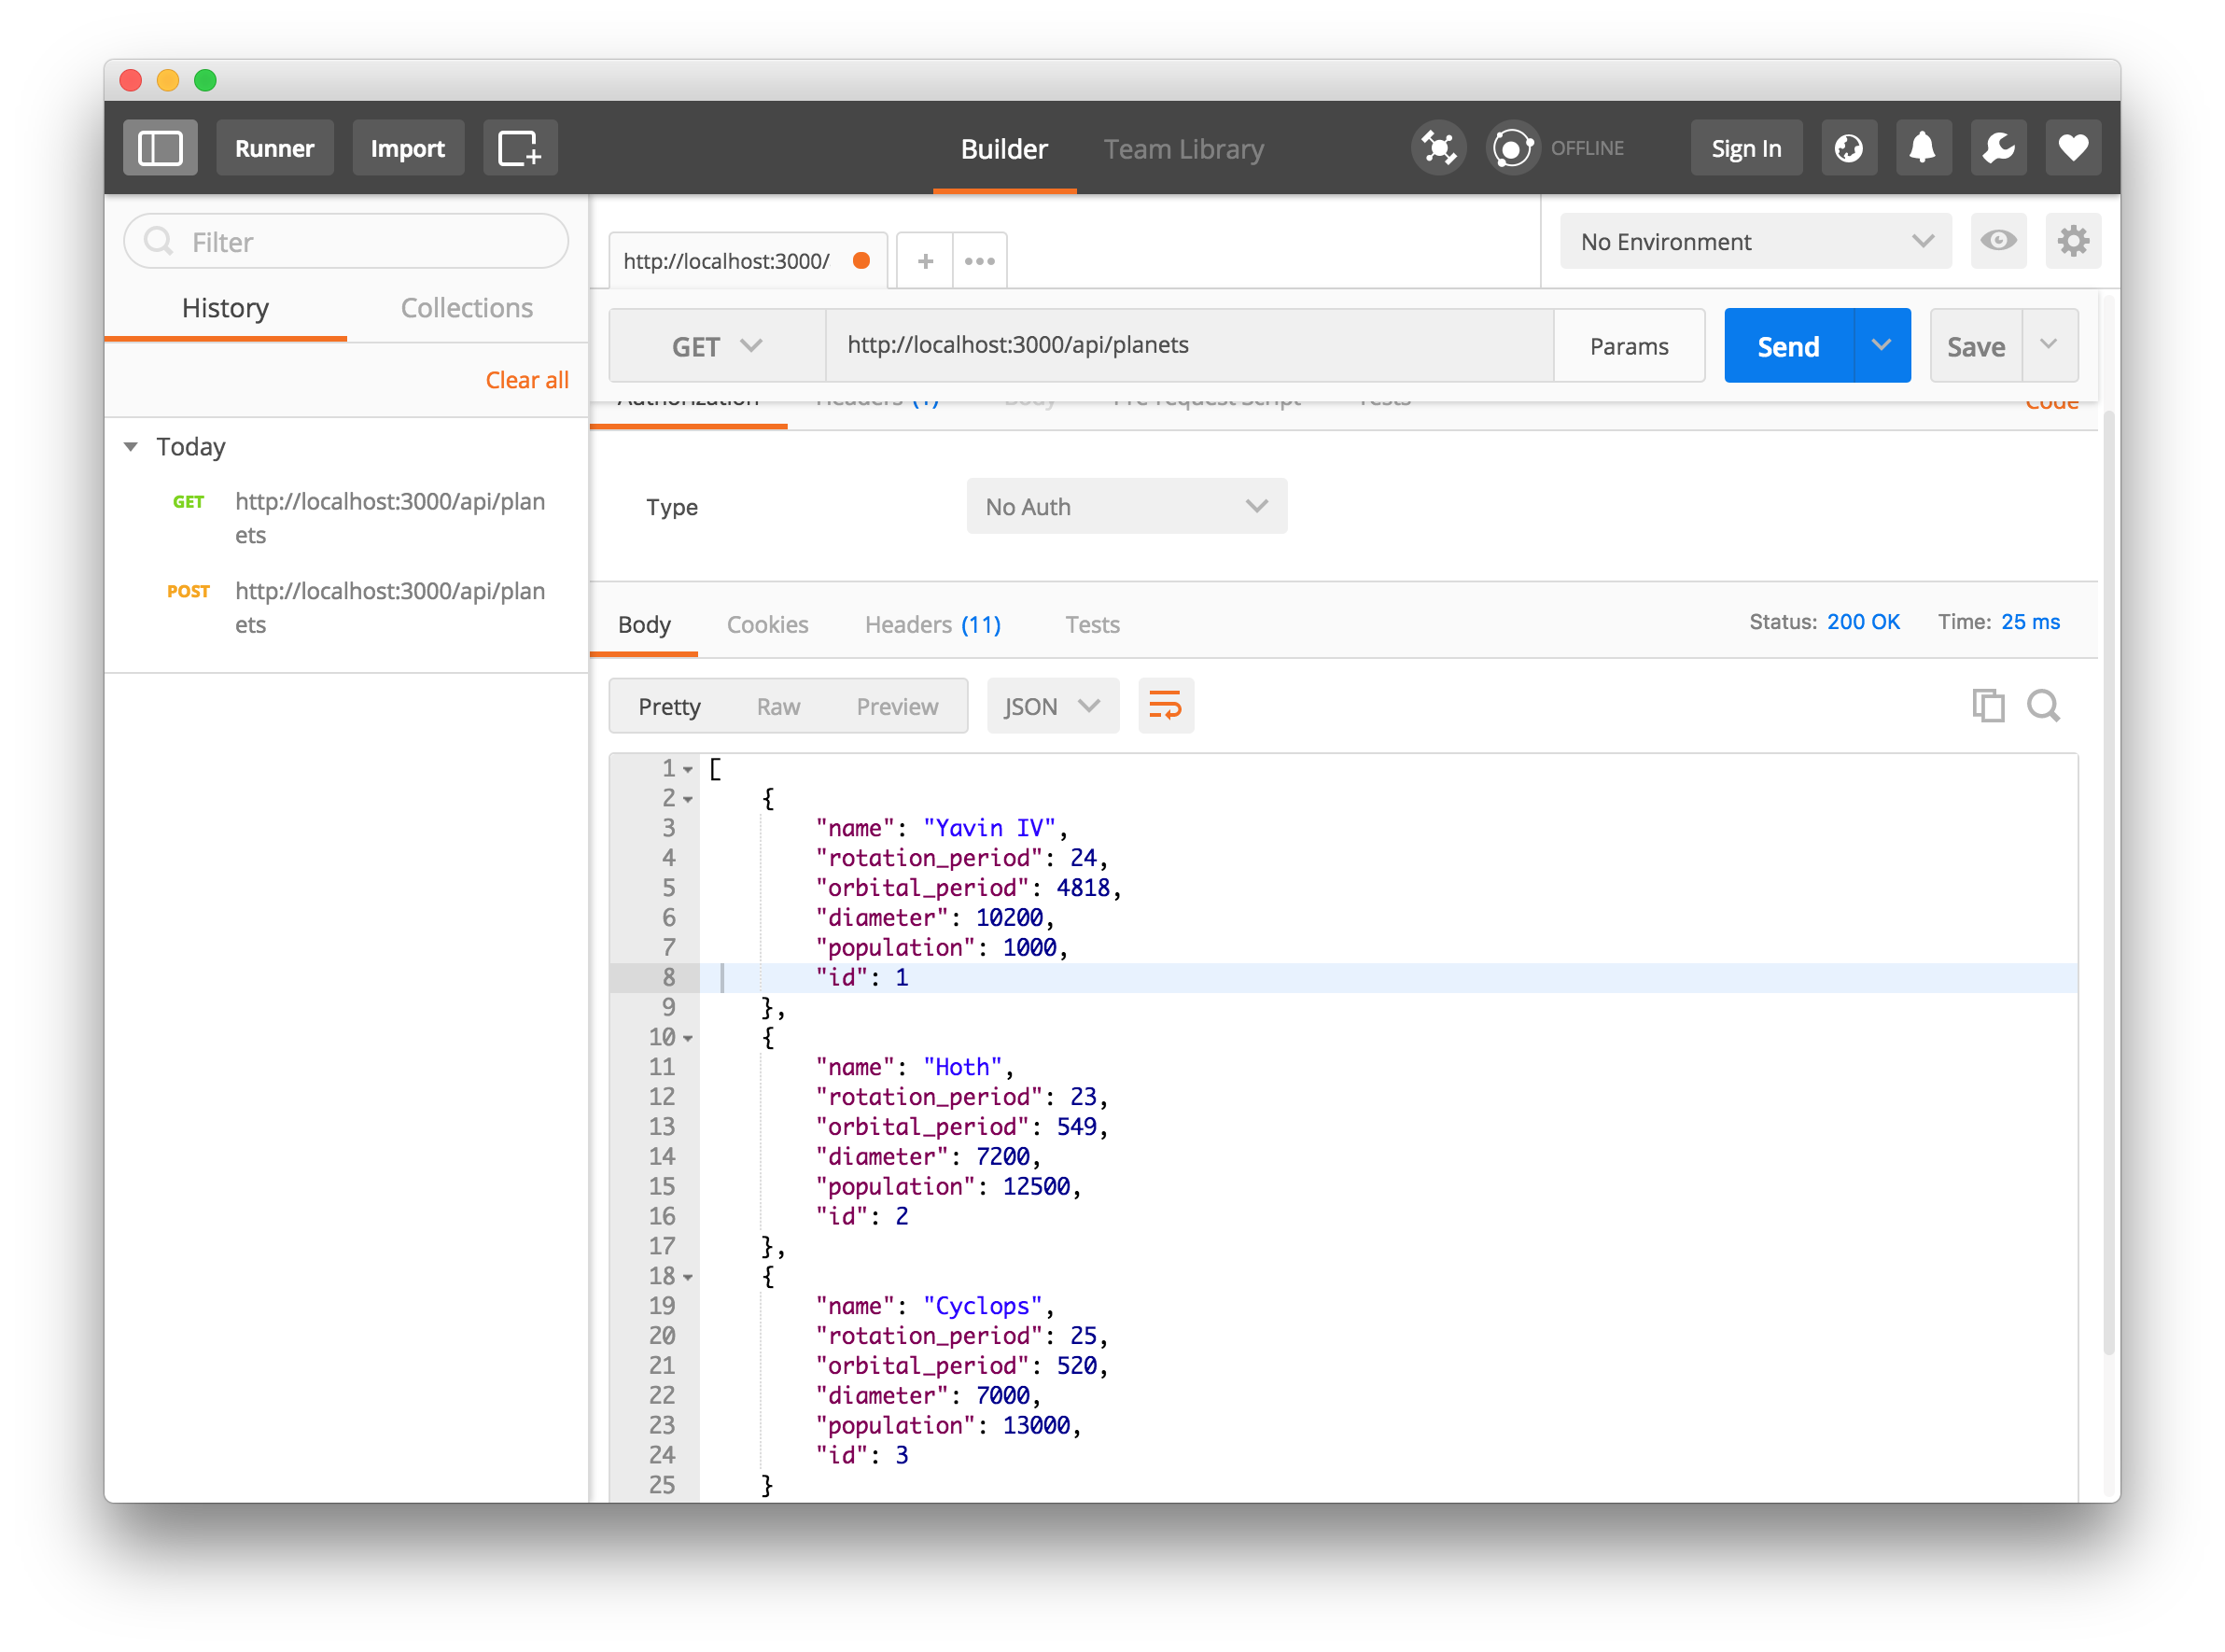Click the request URL input field
Screen dimensions: 2225x1652
[x=1188, y=345]
